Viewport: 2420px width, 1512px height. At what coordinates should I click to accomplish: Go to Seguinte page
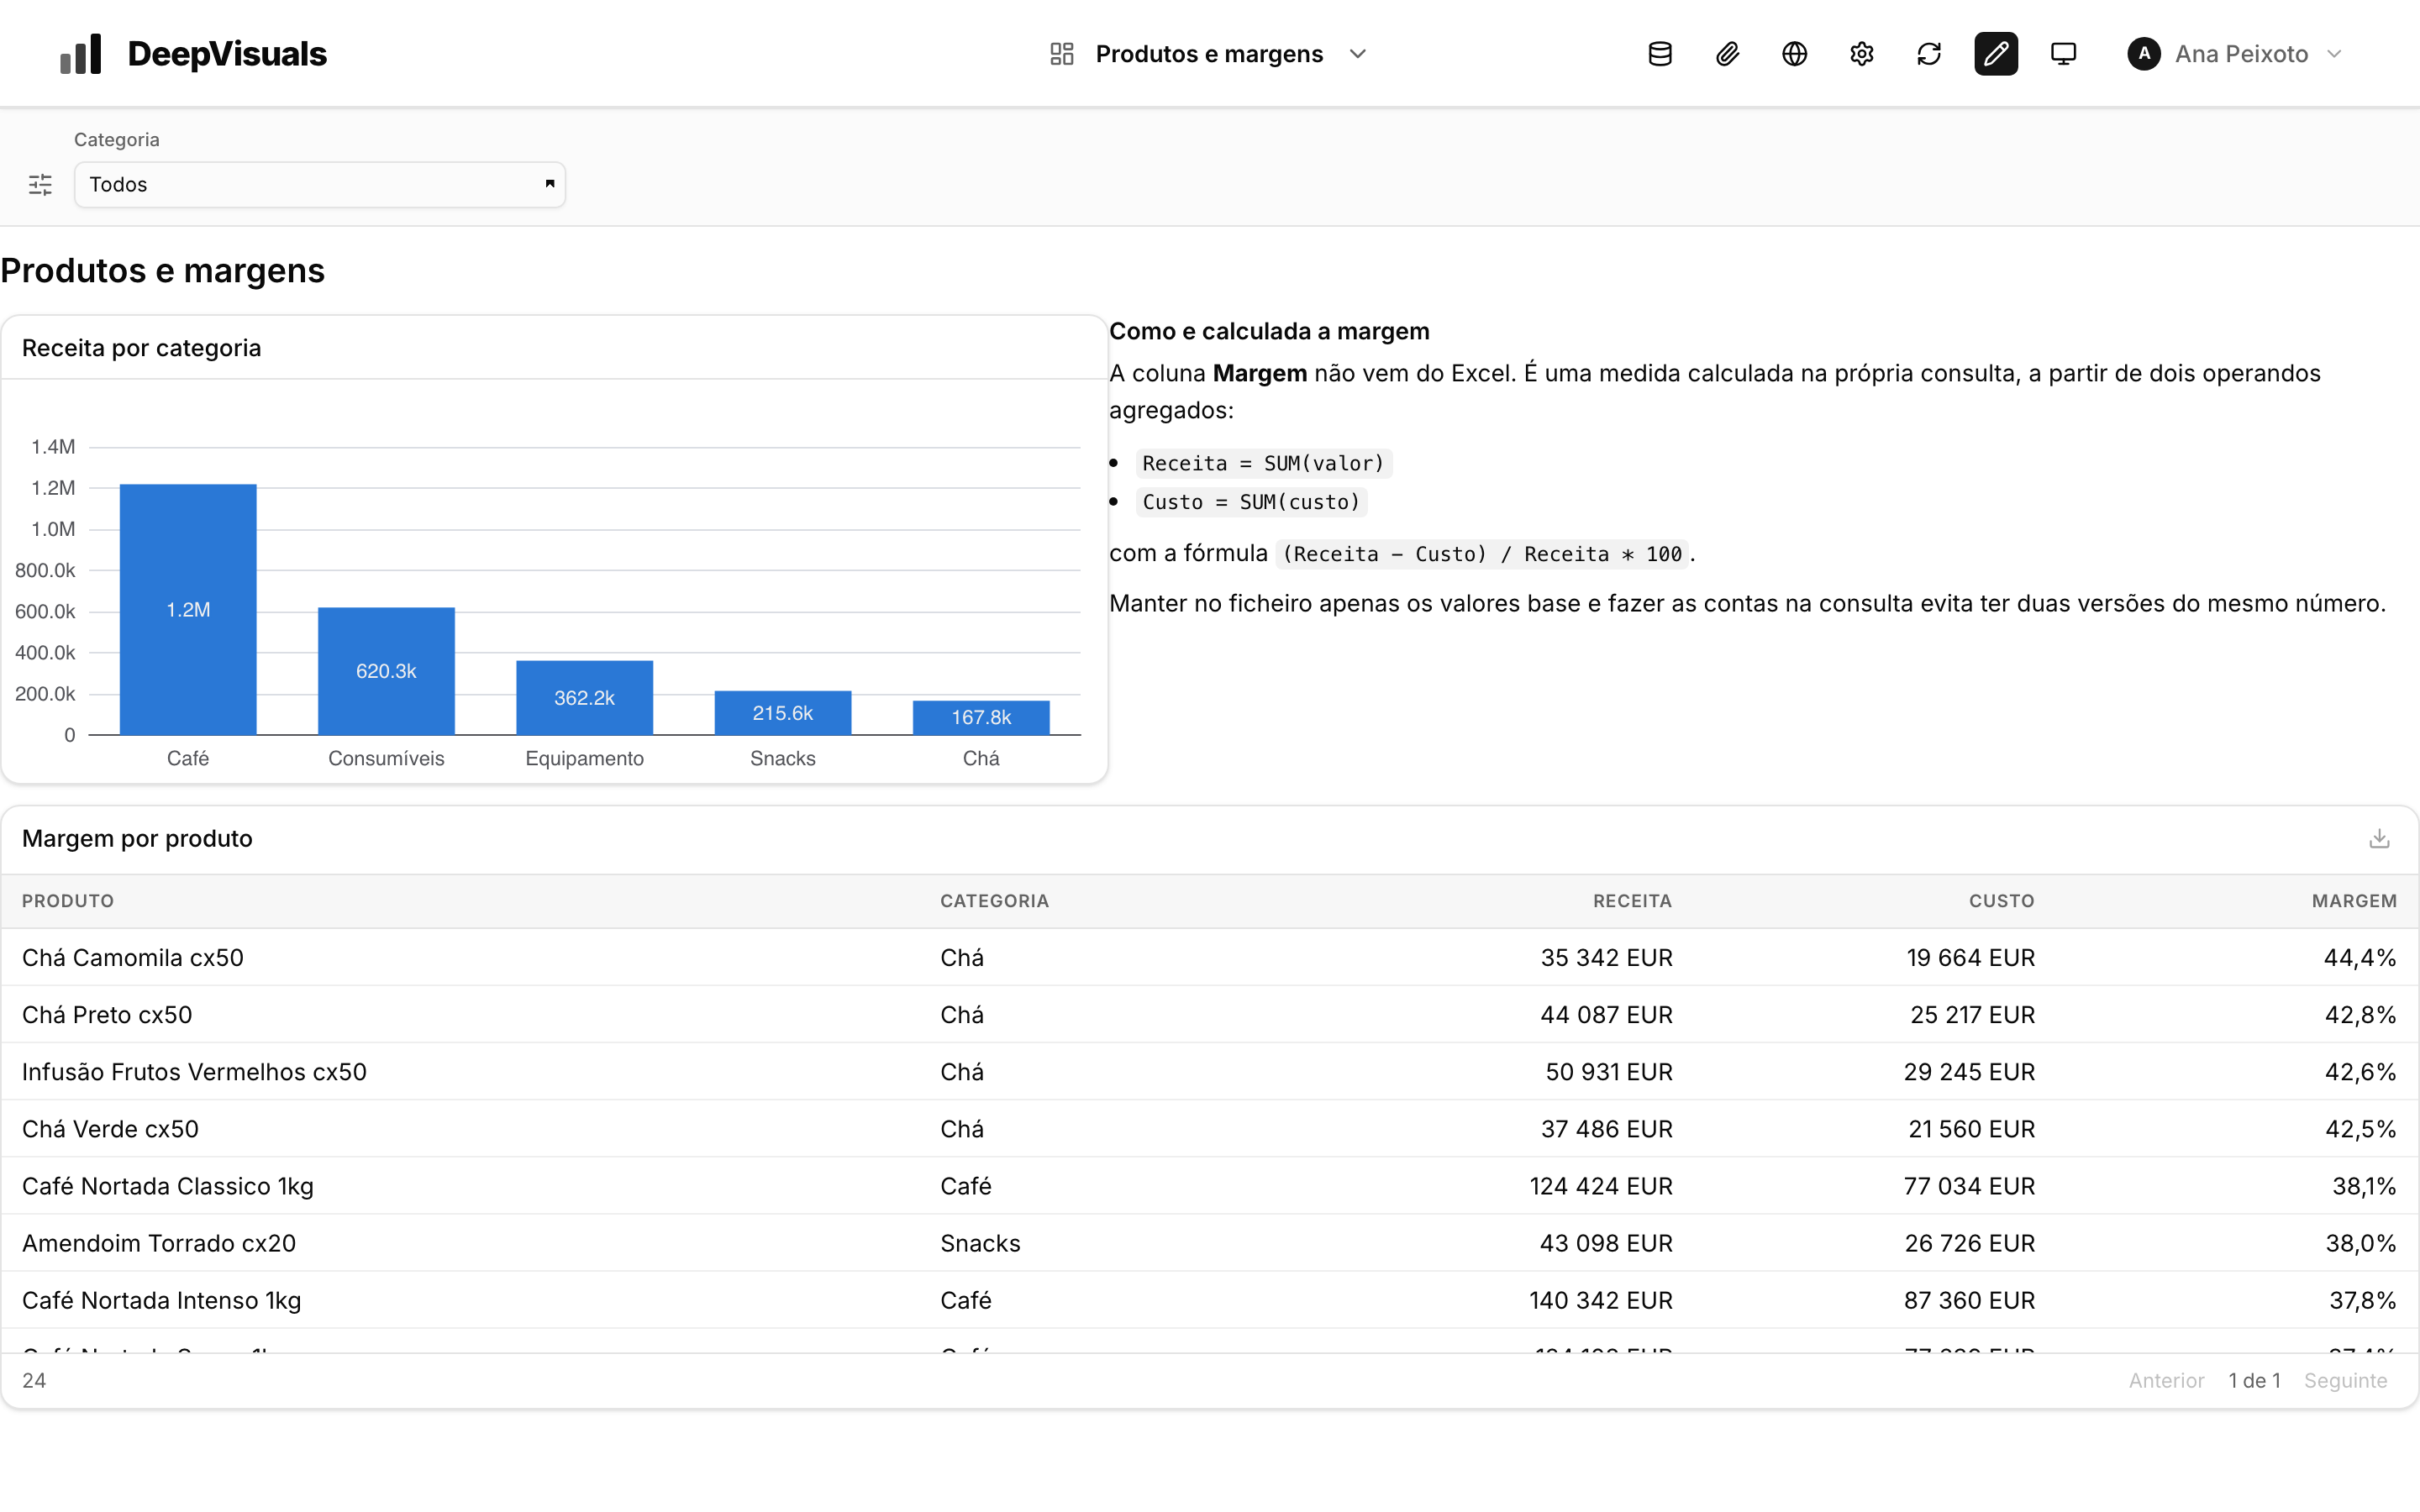click(2345, 1380)
